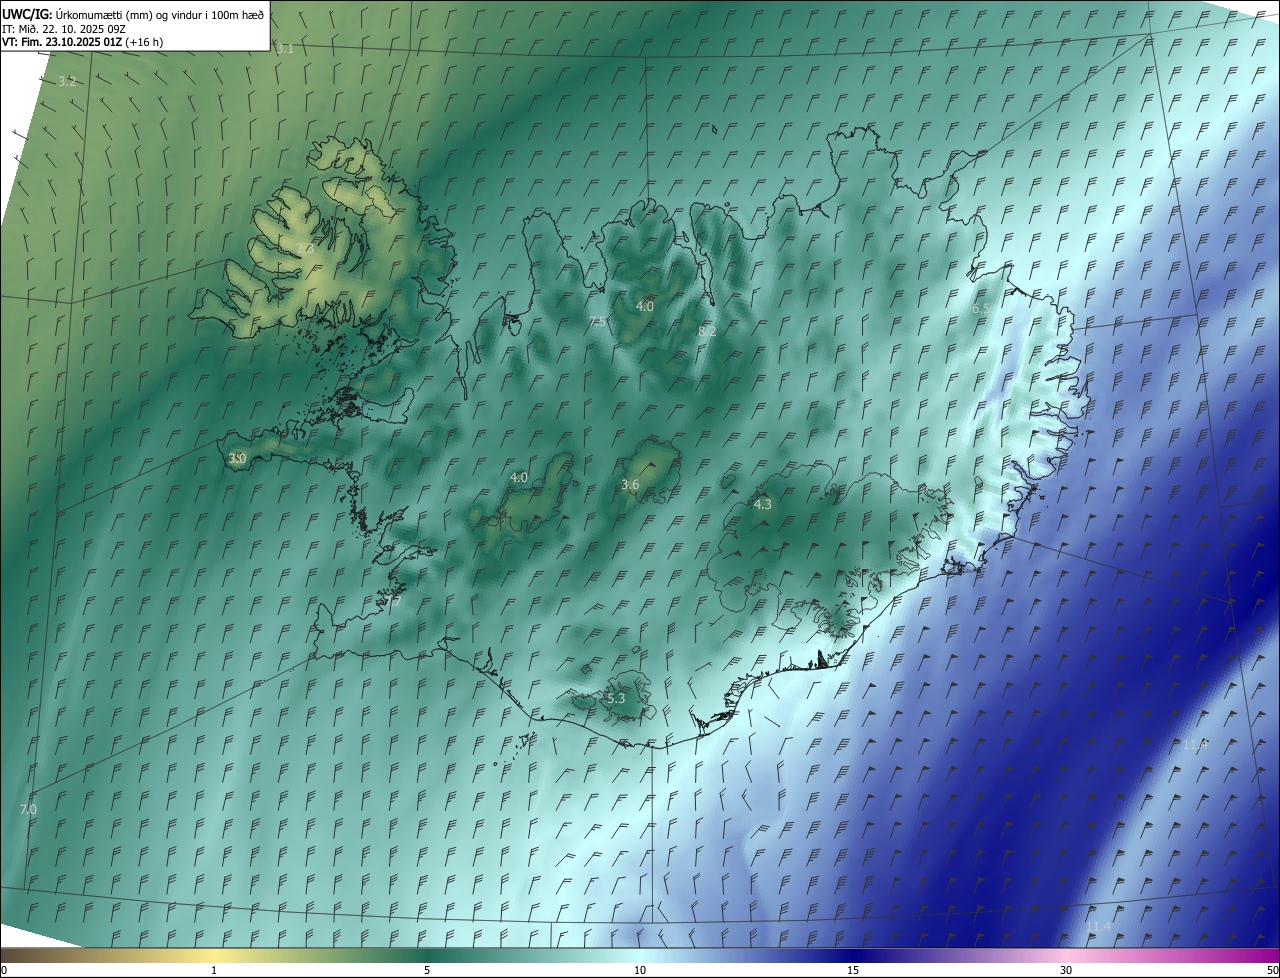Click the 7.5 value on the map
1280x978 pixels.
[x=597, y=321]
